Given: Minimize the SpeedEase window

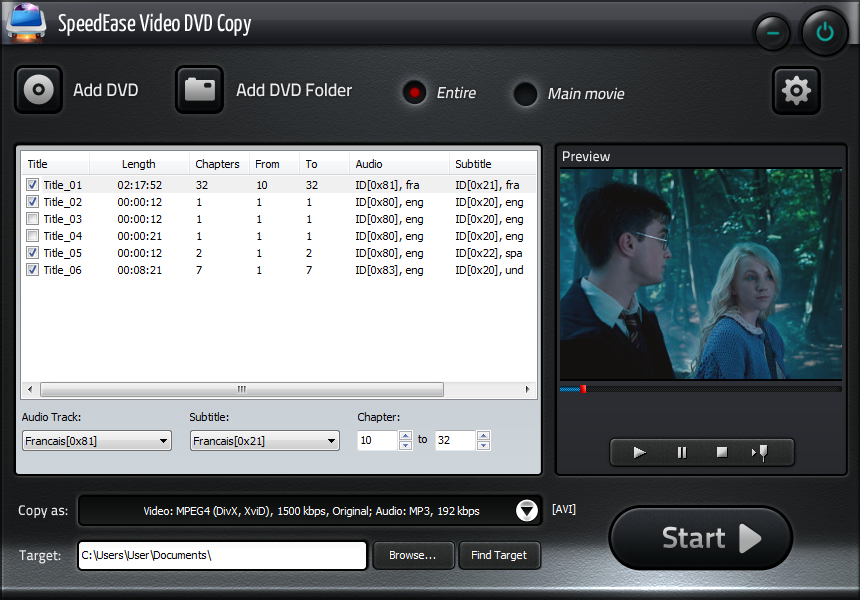Looking at the screenshot, I should pos(773,33).
